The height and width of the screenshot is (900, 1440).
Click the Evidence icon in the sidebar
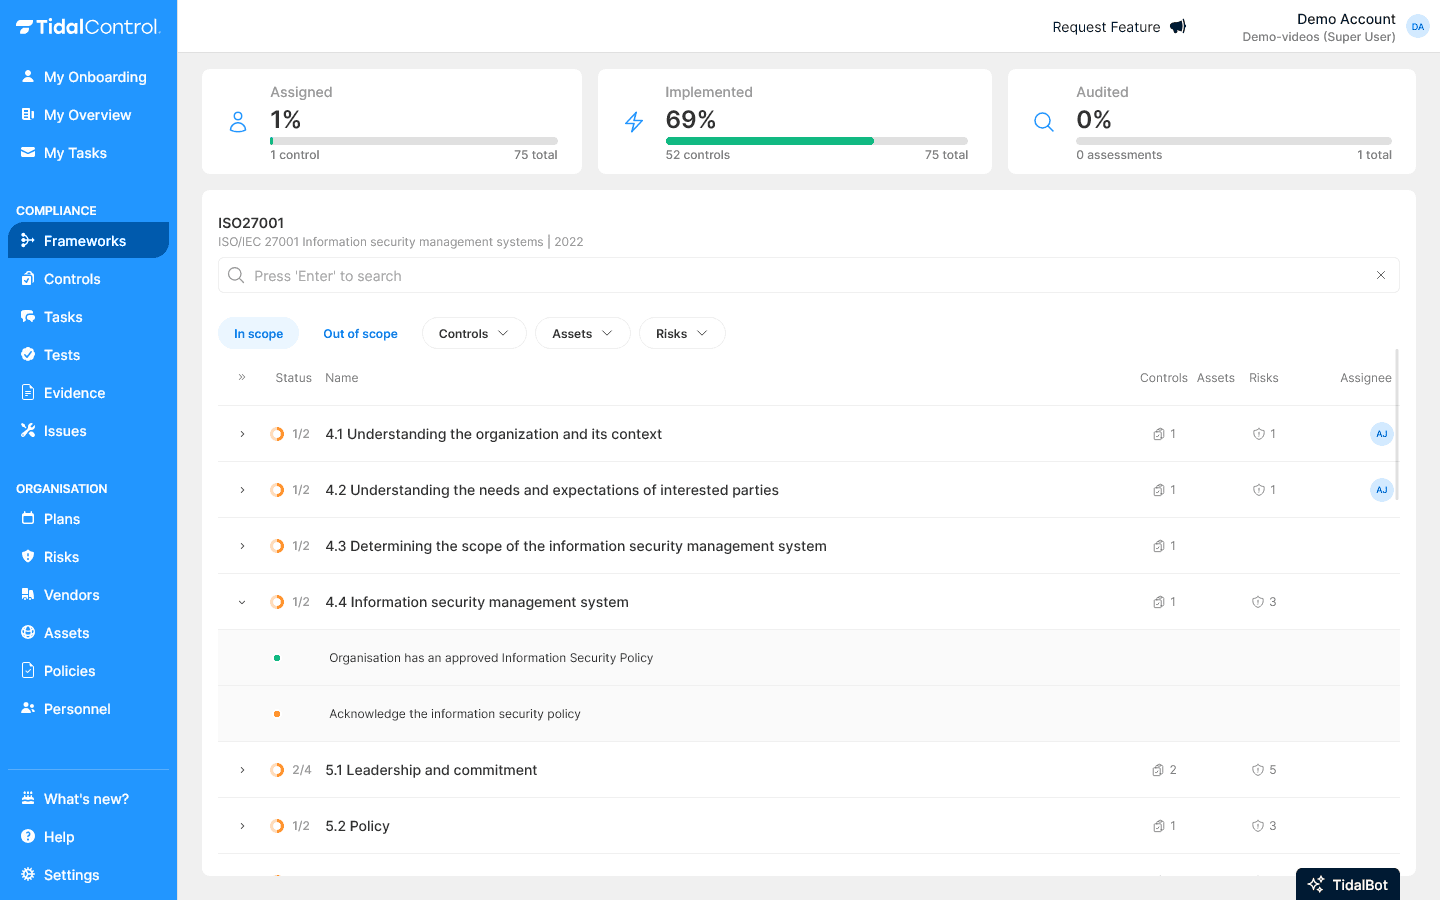26,392
